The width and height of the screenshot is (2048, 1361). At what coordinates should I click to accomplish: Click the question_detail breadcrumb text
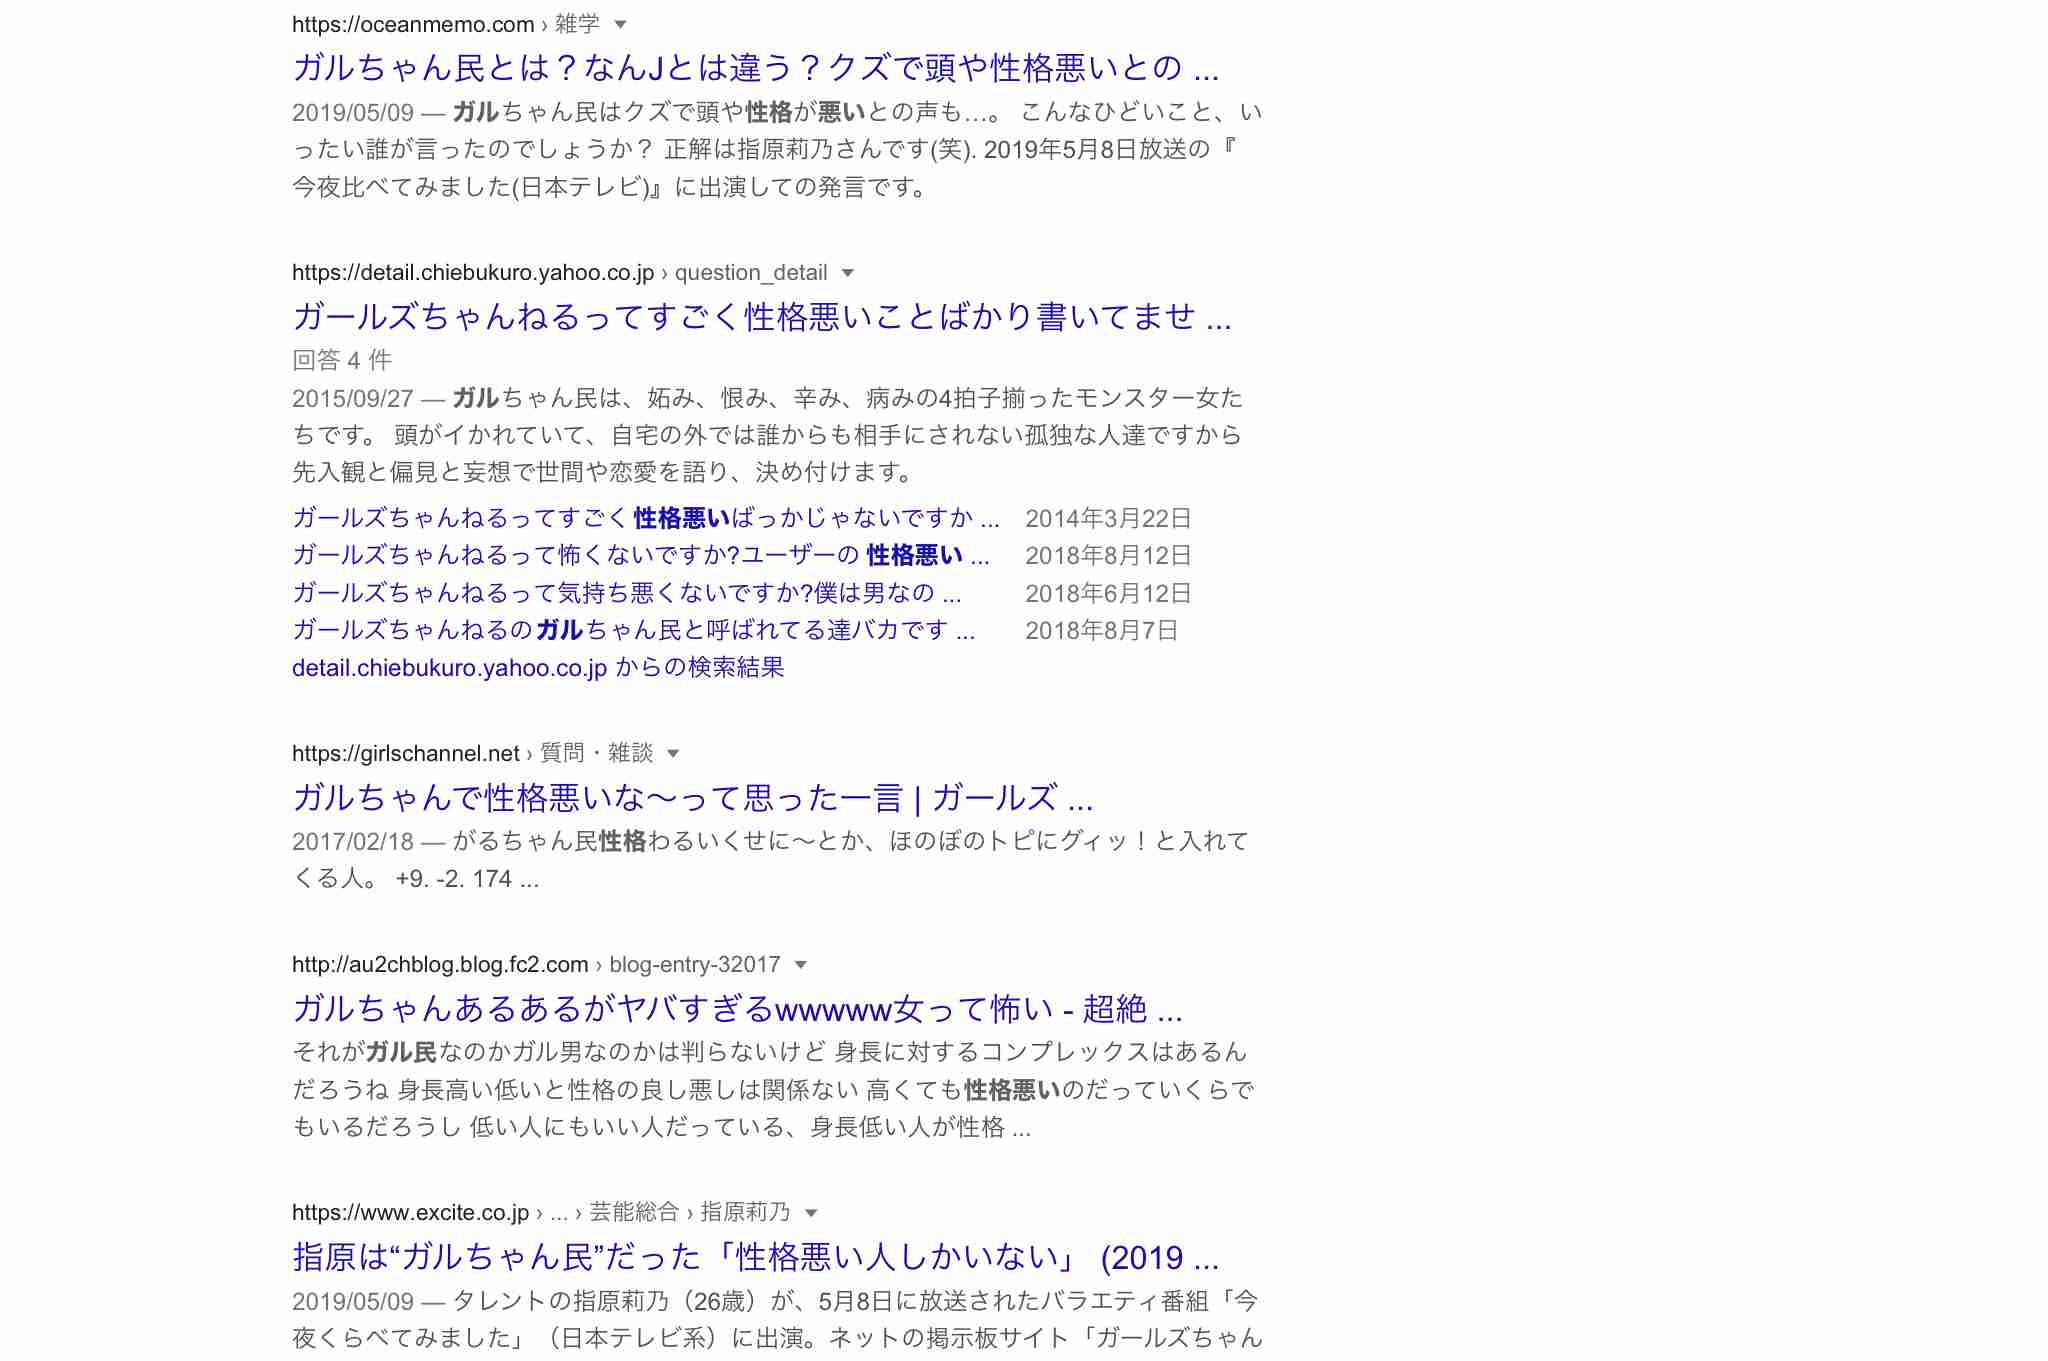click(751, 273)
